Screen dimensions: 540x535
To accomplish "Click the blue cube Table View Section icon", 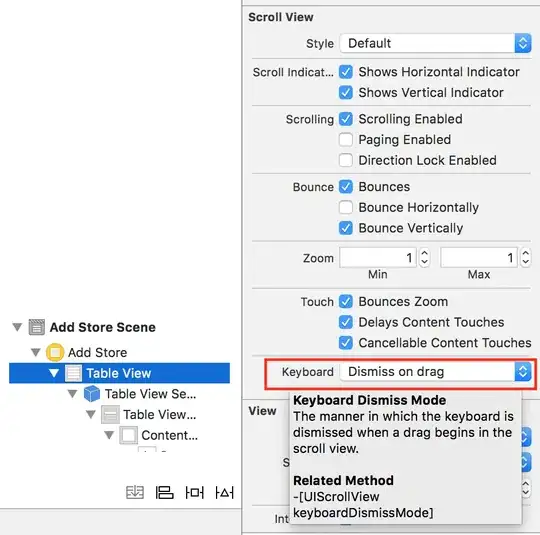I will click(92, 394).
